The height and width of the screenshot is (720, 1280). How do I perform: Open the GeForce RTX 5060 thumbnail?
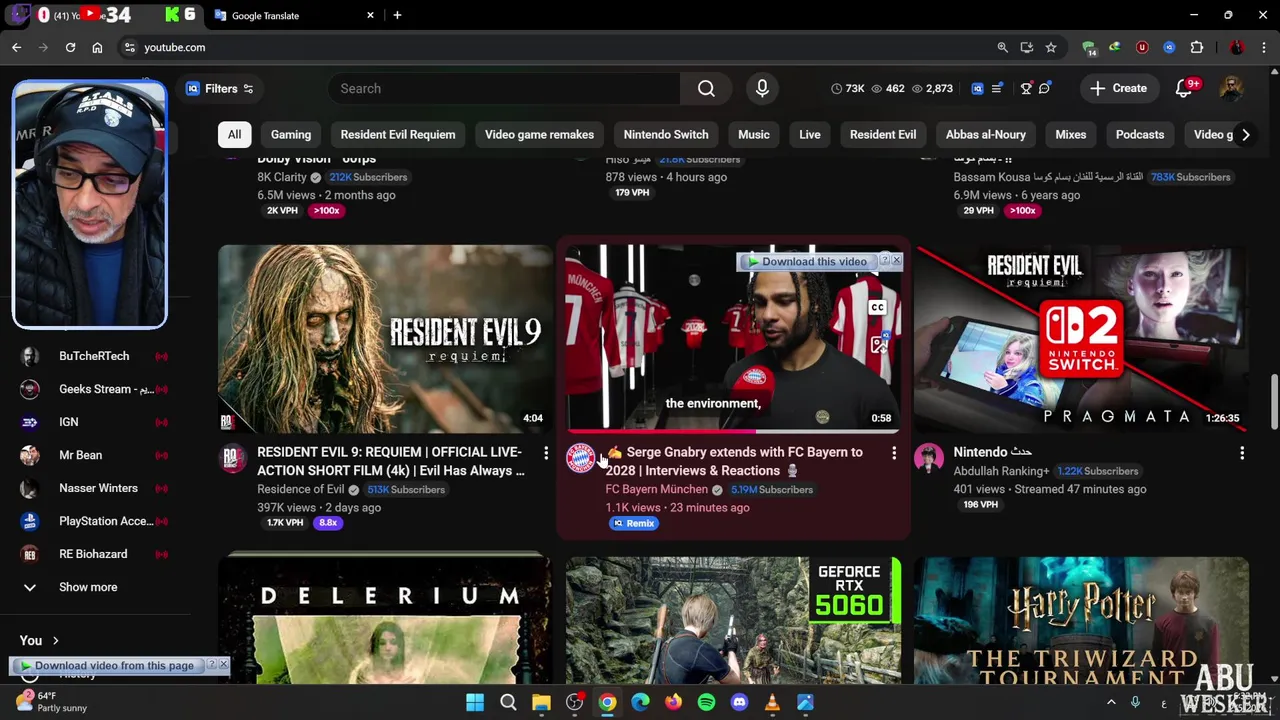point(733,620)
